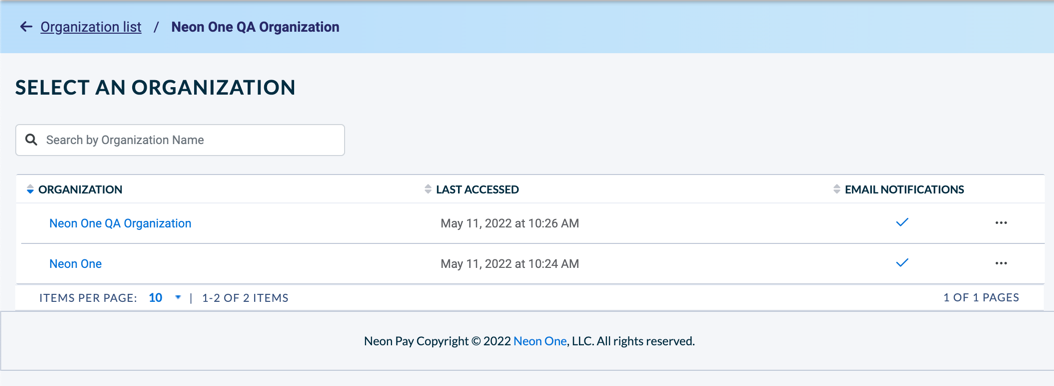Expand the items per page dropdown arrow
Image resolution: width=1054 pixels, height=386 pixels.
click(x=178, y=297)
